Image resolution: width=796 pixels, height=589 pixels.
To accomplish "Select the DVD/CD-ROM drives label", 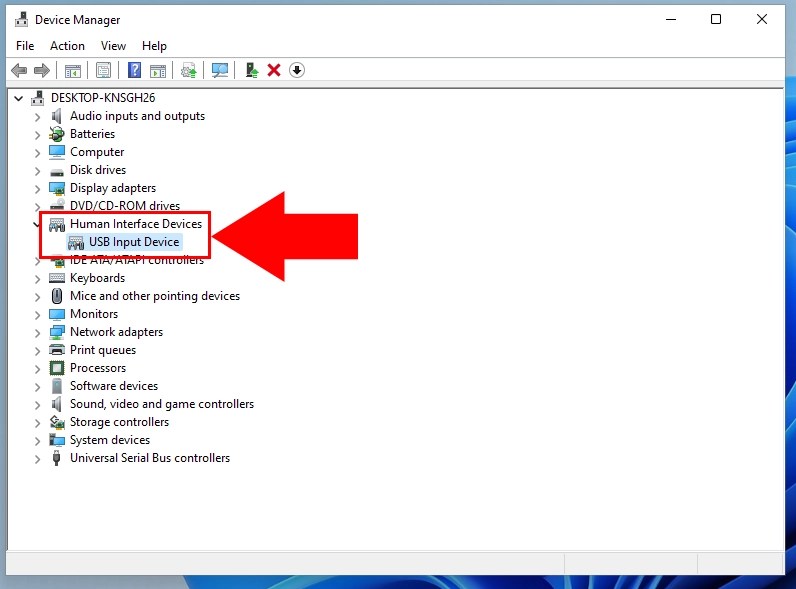I will 125,206.
